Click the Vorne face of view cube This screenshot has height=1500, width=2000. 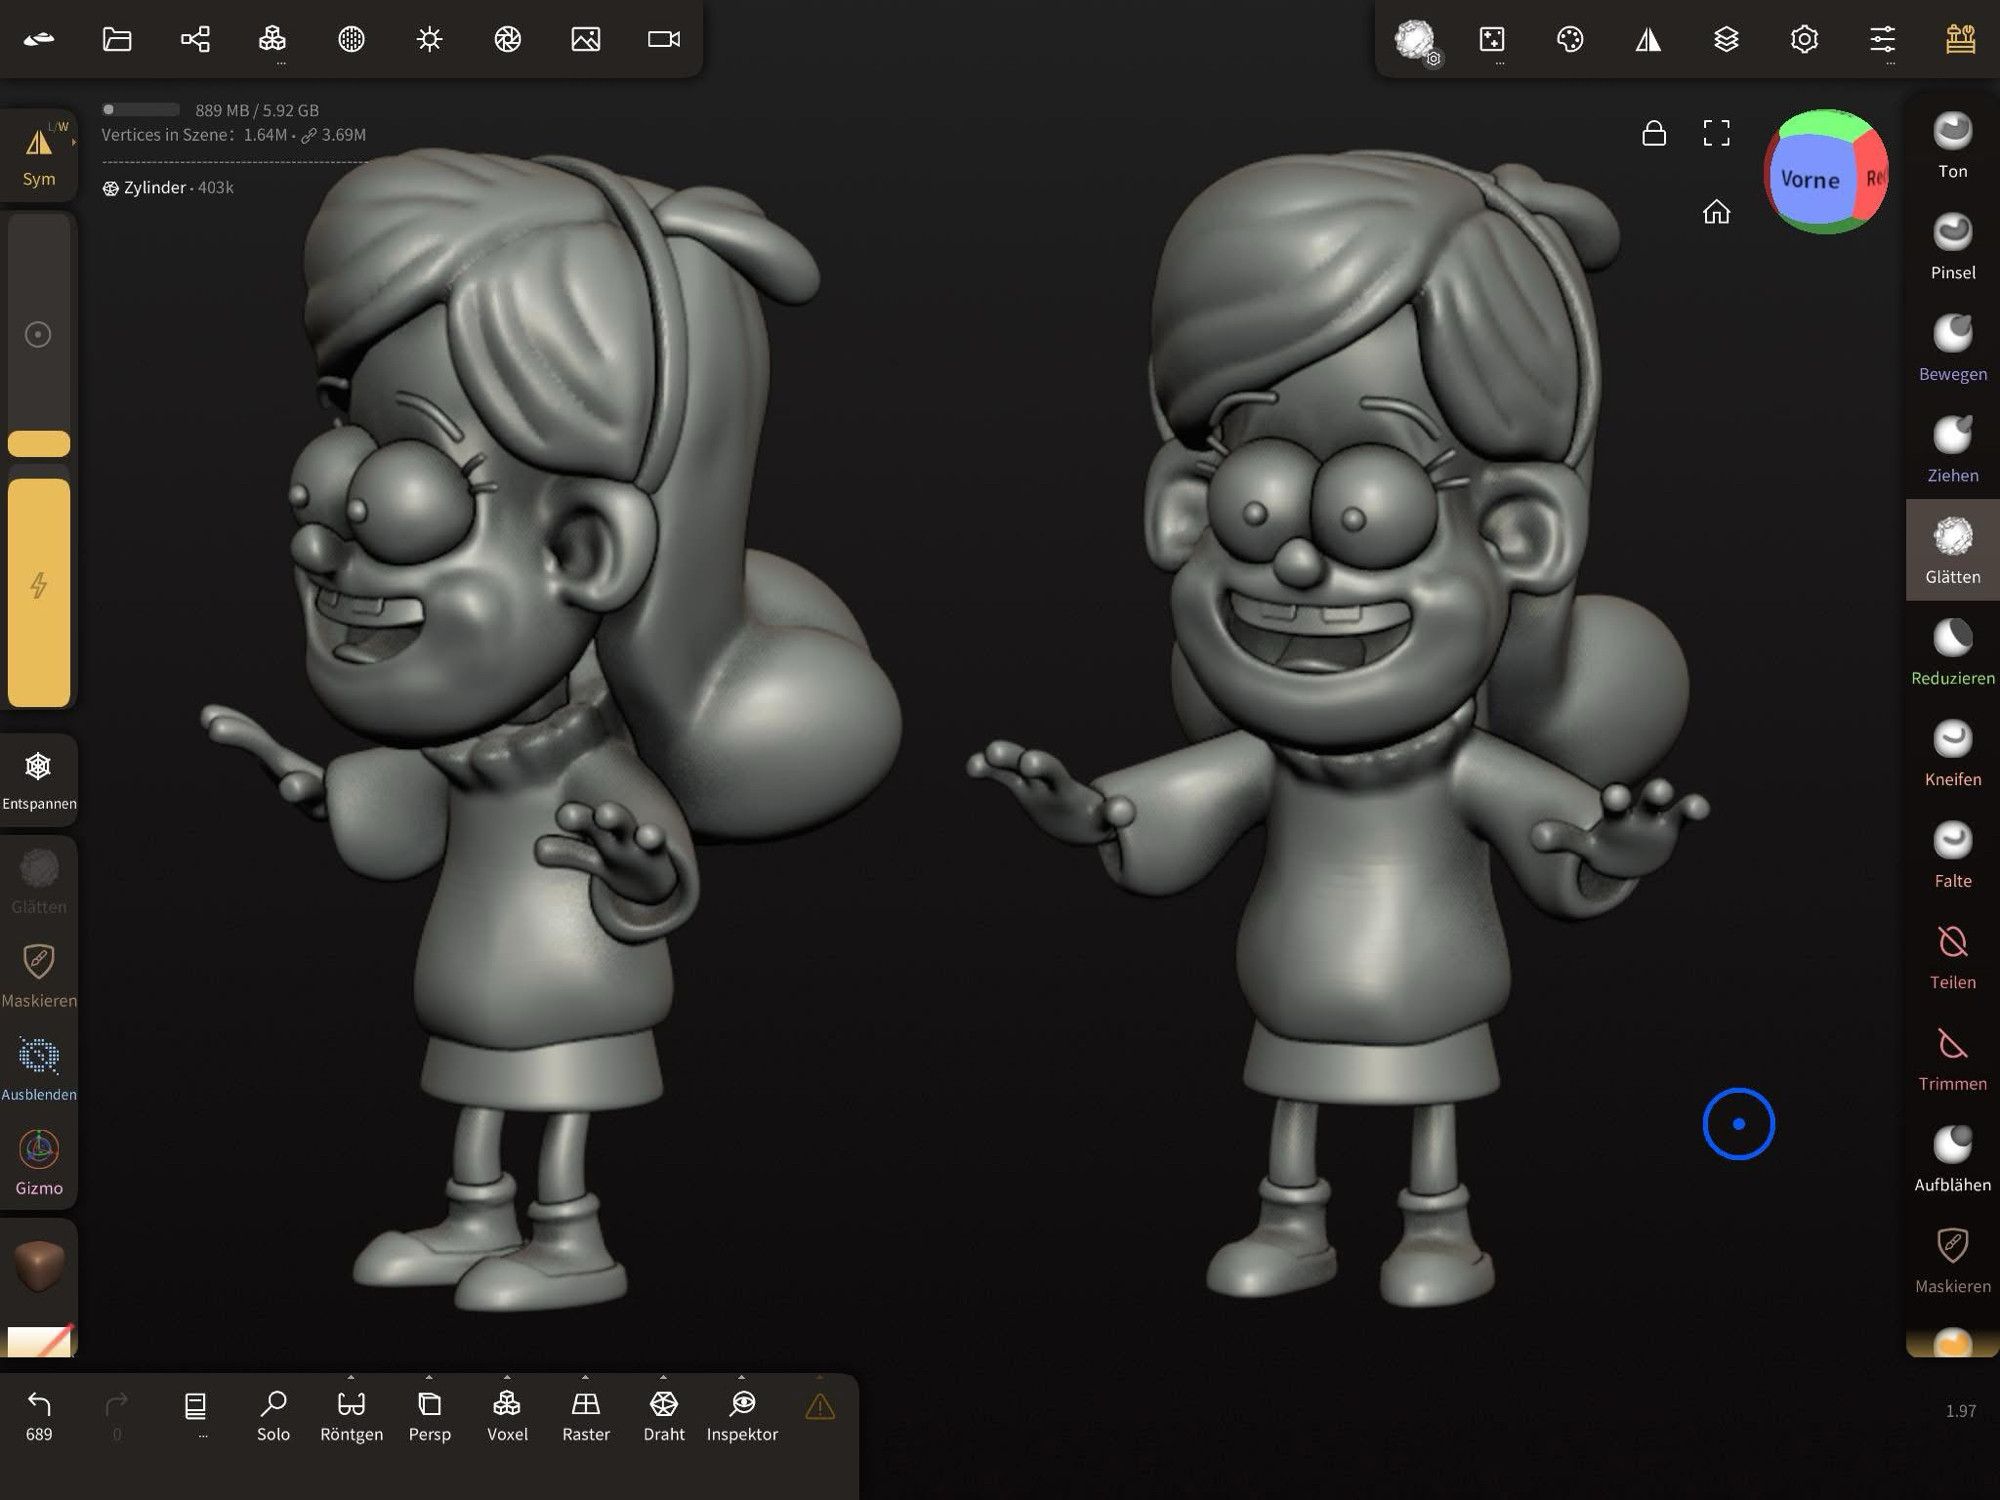tap(1810, 180)
